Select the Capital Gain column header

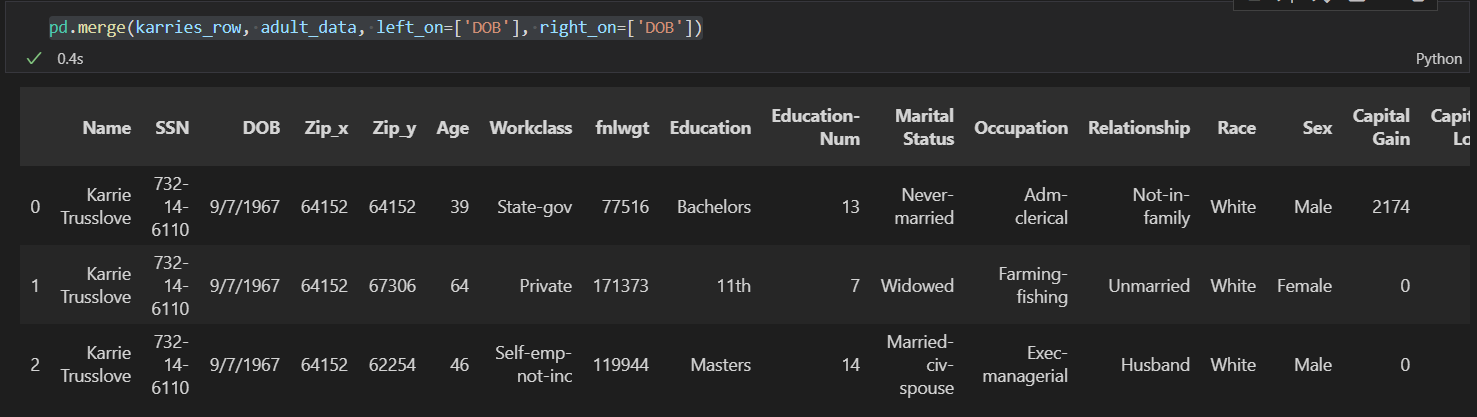click(x=1381, y=127)
